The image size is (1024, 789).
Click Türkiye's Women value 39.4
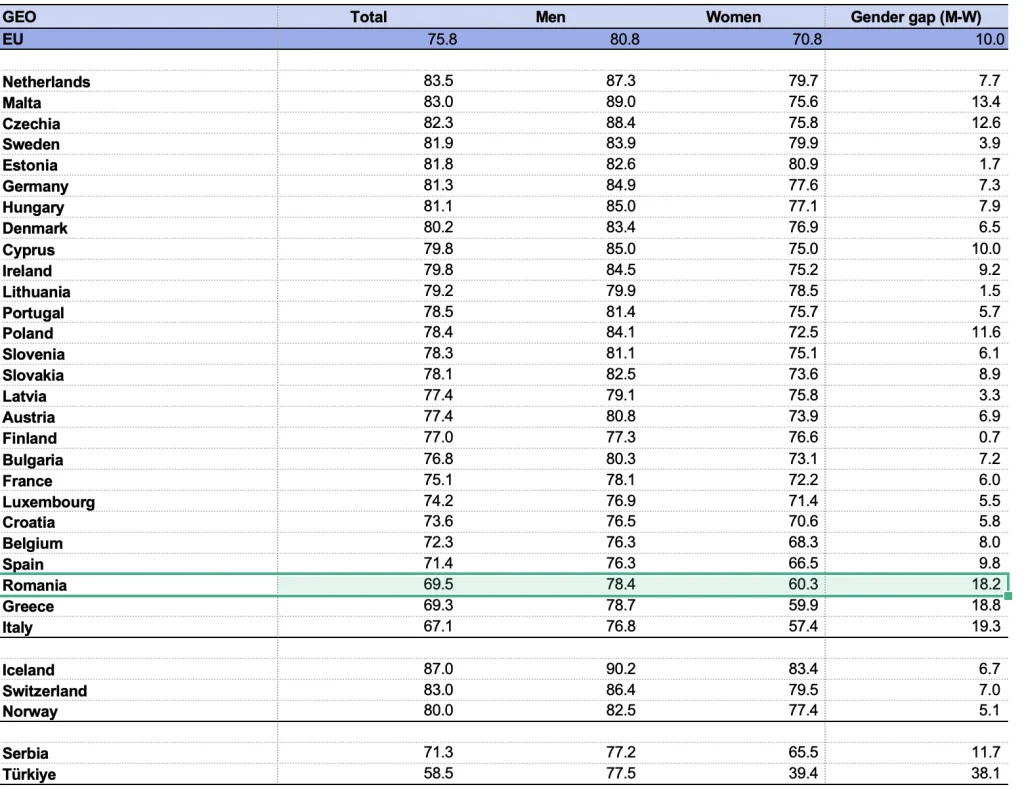[802, 774]
